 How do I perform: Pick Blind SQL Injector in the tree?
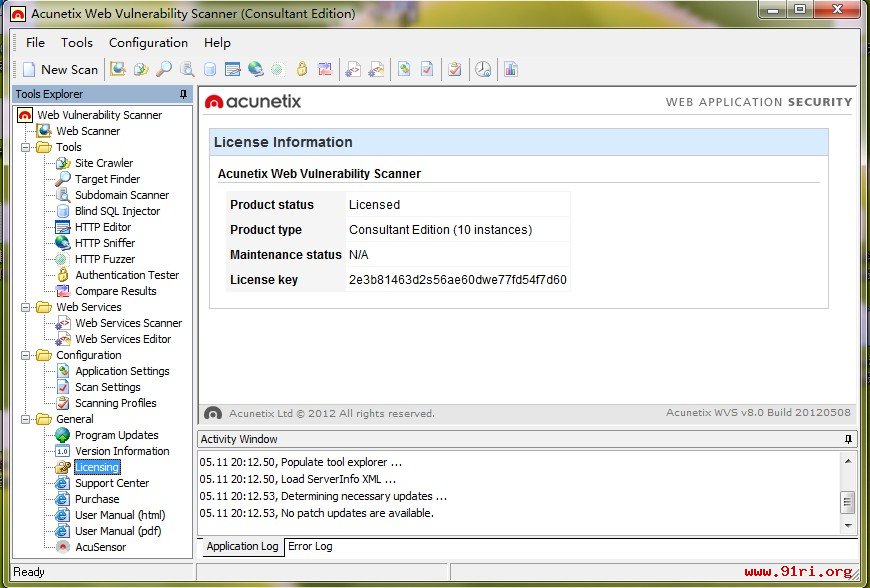click(118, 211)
